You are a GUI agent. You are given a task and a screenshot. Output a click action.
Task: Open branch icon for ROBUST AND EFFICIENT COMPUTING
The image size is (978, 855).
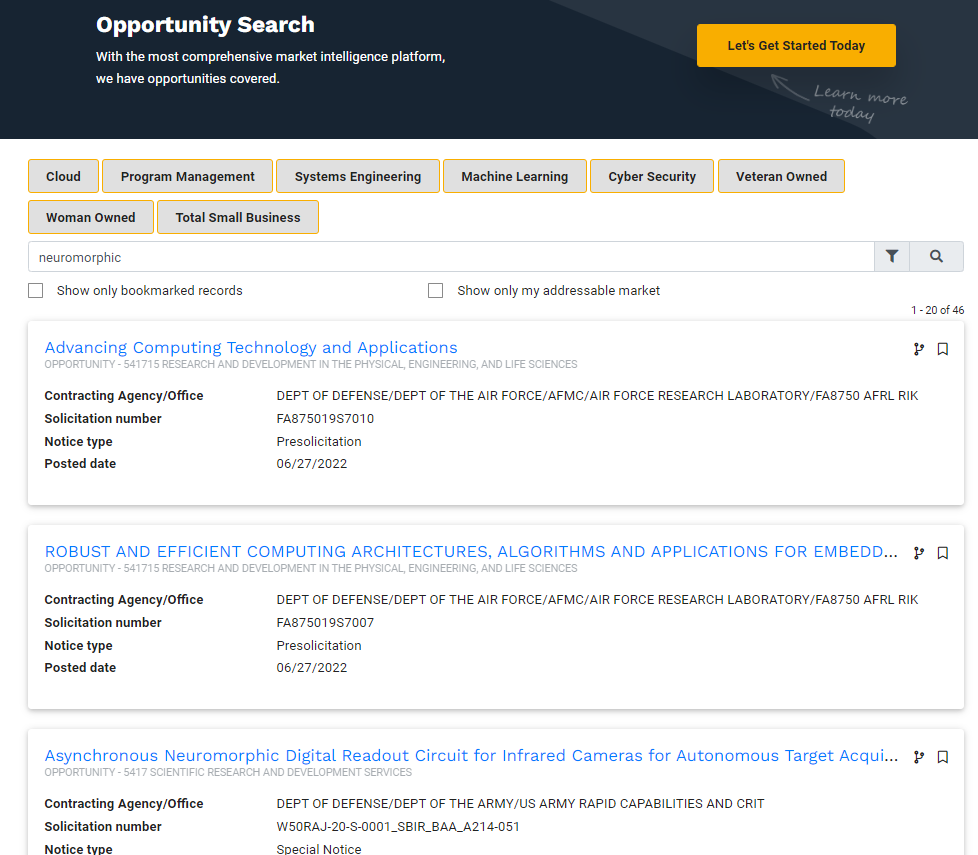(x=919, y=553)
